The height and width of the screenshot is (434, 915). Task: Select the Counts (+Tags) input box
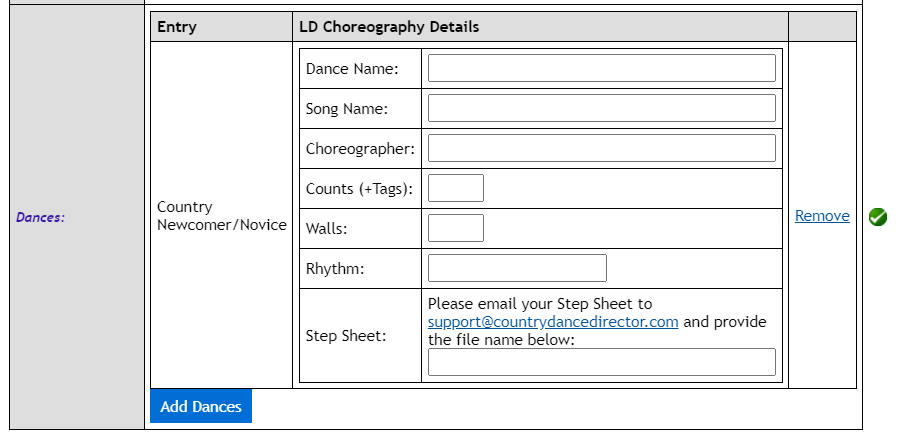[x=456, y=188]
